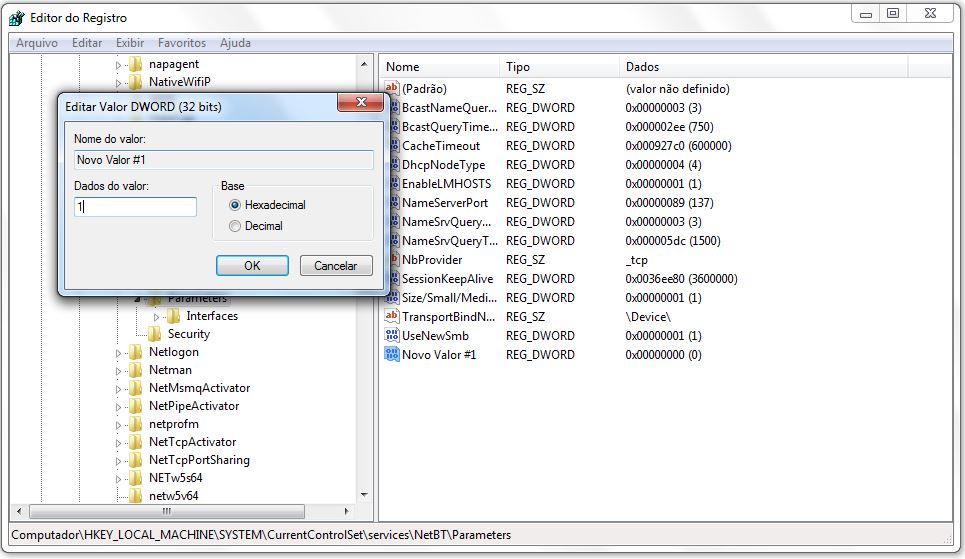Screen dimensions: 965x559
Task: Click the CacheTimeout DWORD value icon
Action: pyautogui.click(x=391, y=146)
